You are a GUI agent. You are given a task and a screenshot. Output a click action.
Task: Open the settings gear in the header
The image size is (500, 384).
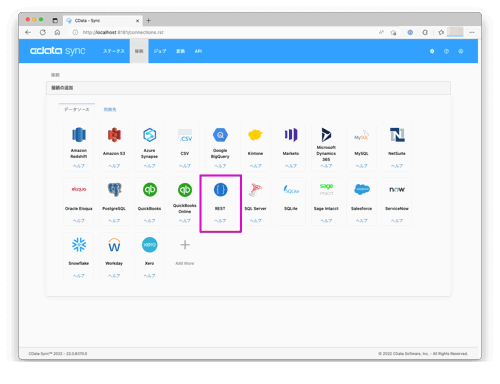coord(432,51)
